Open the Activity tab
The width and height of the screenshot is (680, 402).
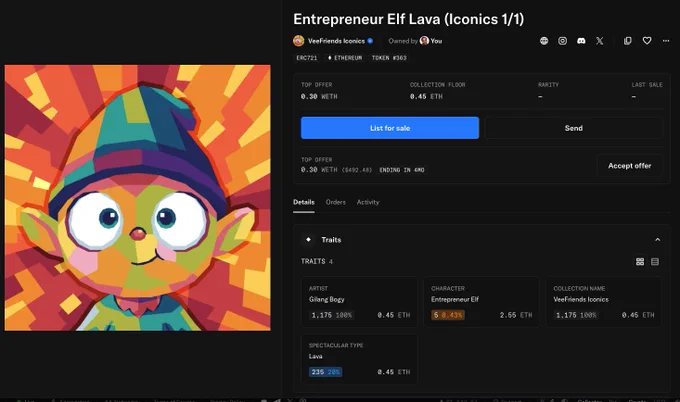click(x=368, y=202)
